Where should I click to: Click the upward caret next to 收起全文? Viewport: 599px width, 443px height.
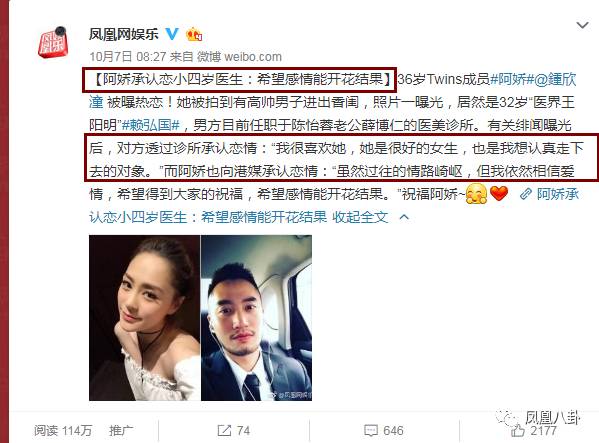pos(404,217)
